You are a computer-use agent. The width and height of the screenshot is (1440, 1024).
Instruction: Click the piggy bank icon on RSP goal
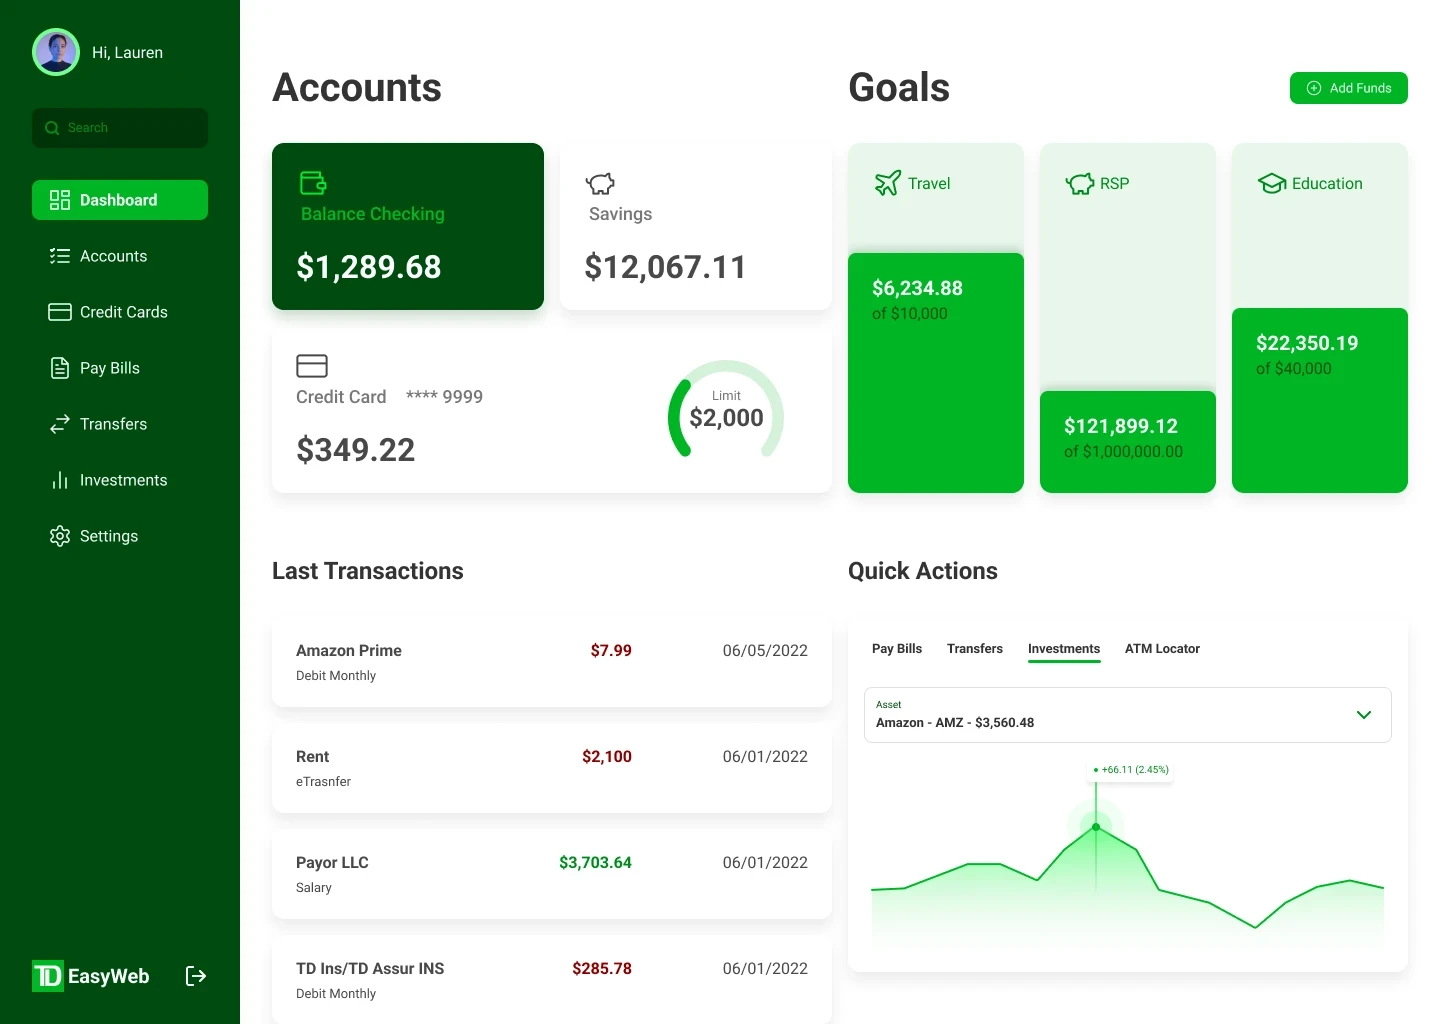1080,183
